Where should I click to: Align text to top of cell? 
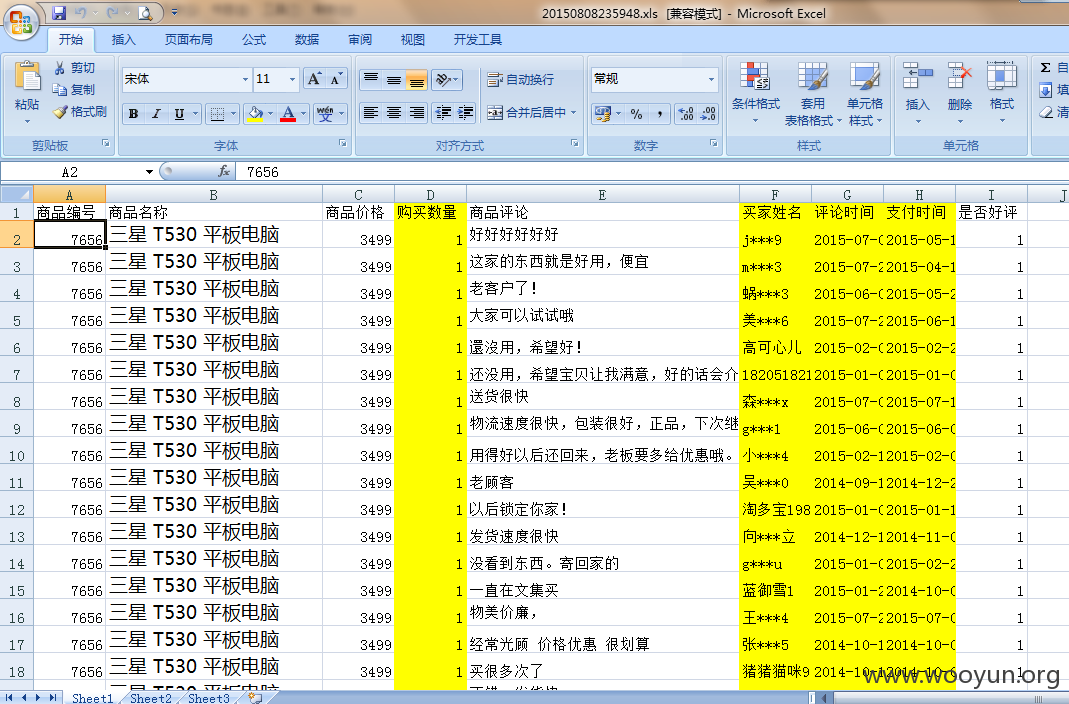pyautogui.click(x=371, y=80)
